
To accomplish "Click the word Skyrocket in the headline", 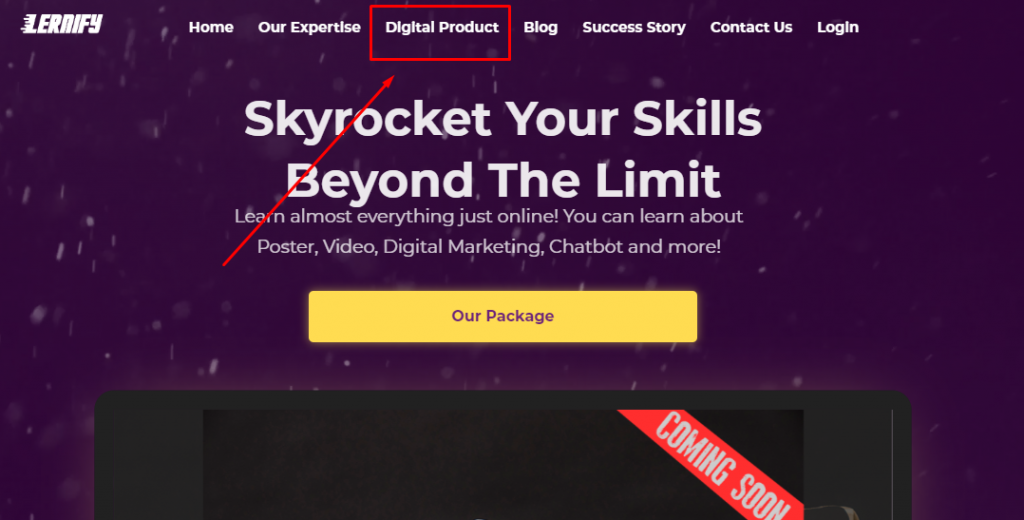I will [367, 118].
